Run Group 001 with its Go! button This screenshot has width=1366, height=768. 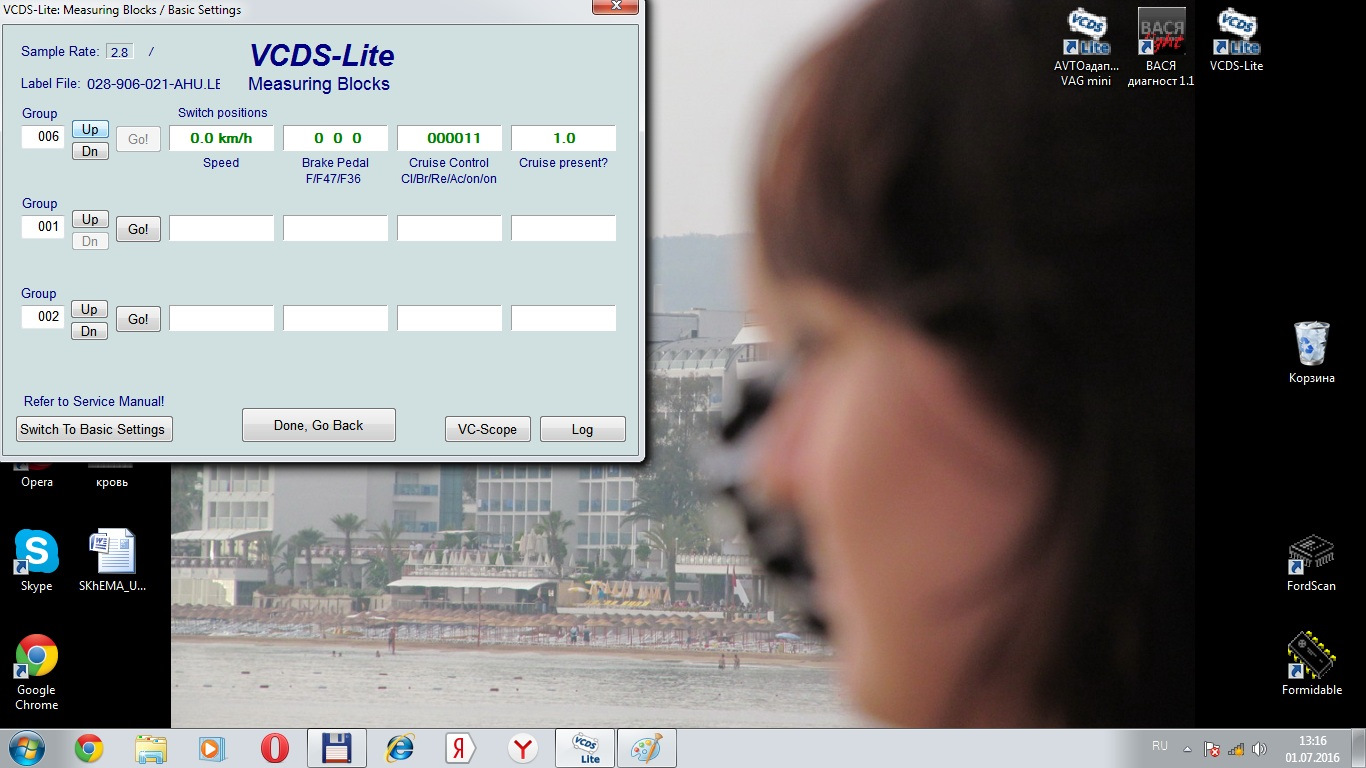tap(138, 229)
